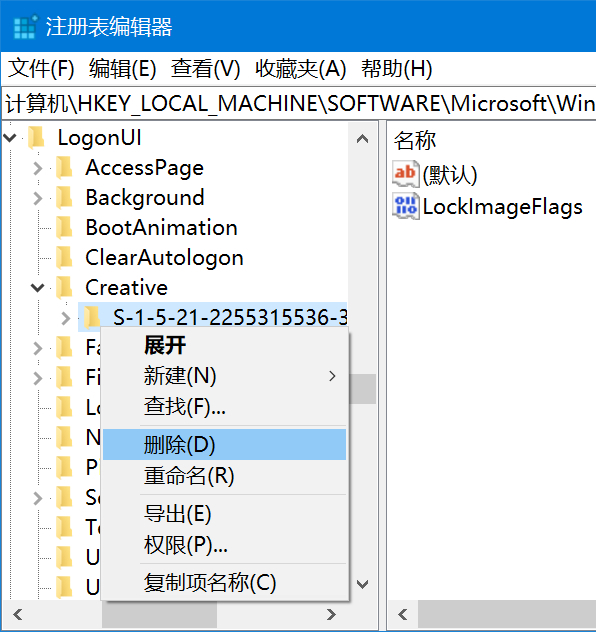The height and width of the screenshot is (632, 596).
Task: Click the 名称 column header
Action: (415, 140)
